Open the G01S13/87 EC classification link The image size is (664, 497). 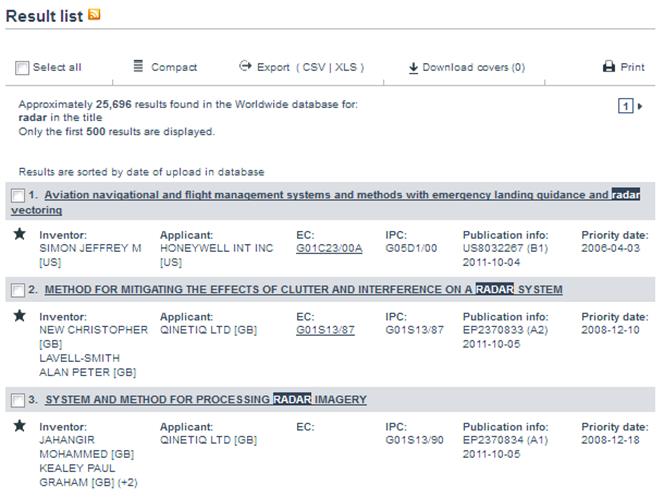coord(325,330)
